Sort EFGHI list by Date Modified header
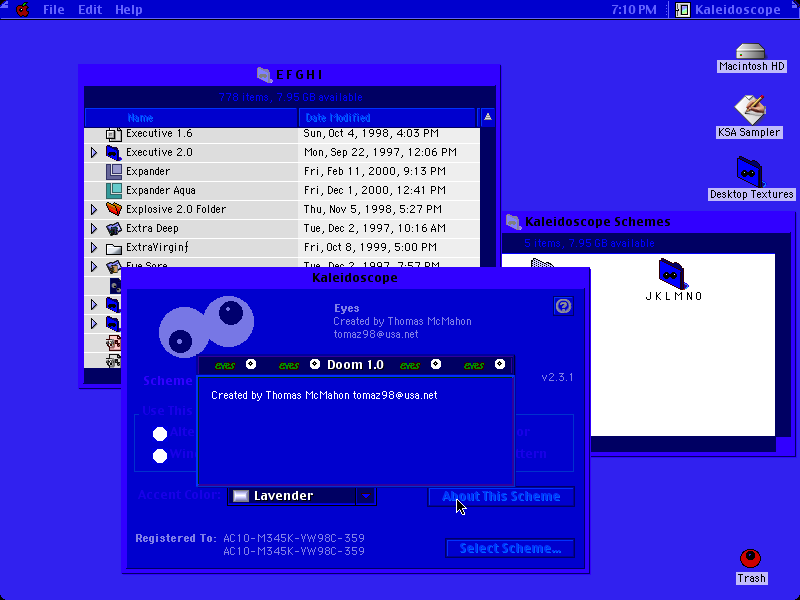Image resolution: width=800 pixels, height=600 pixels. point(387,118)
